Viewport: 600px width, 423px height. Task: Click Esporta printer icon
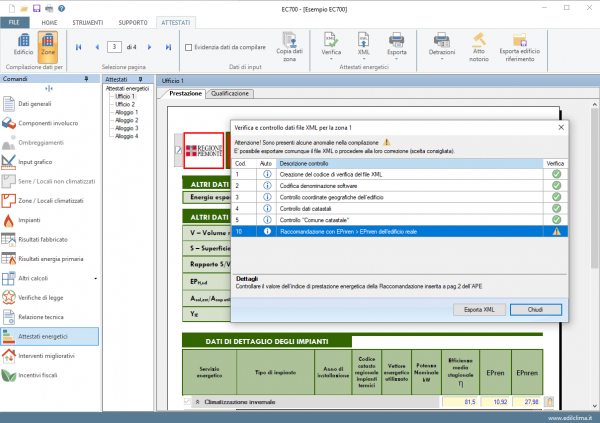[x=396, y=46]
